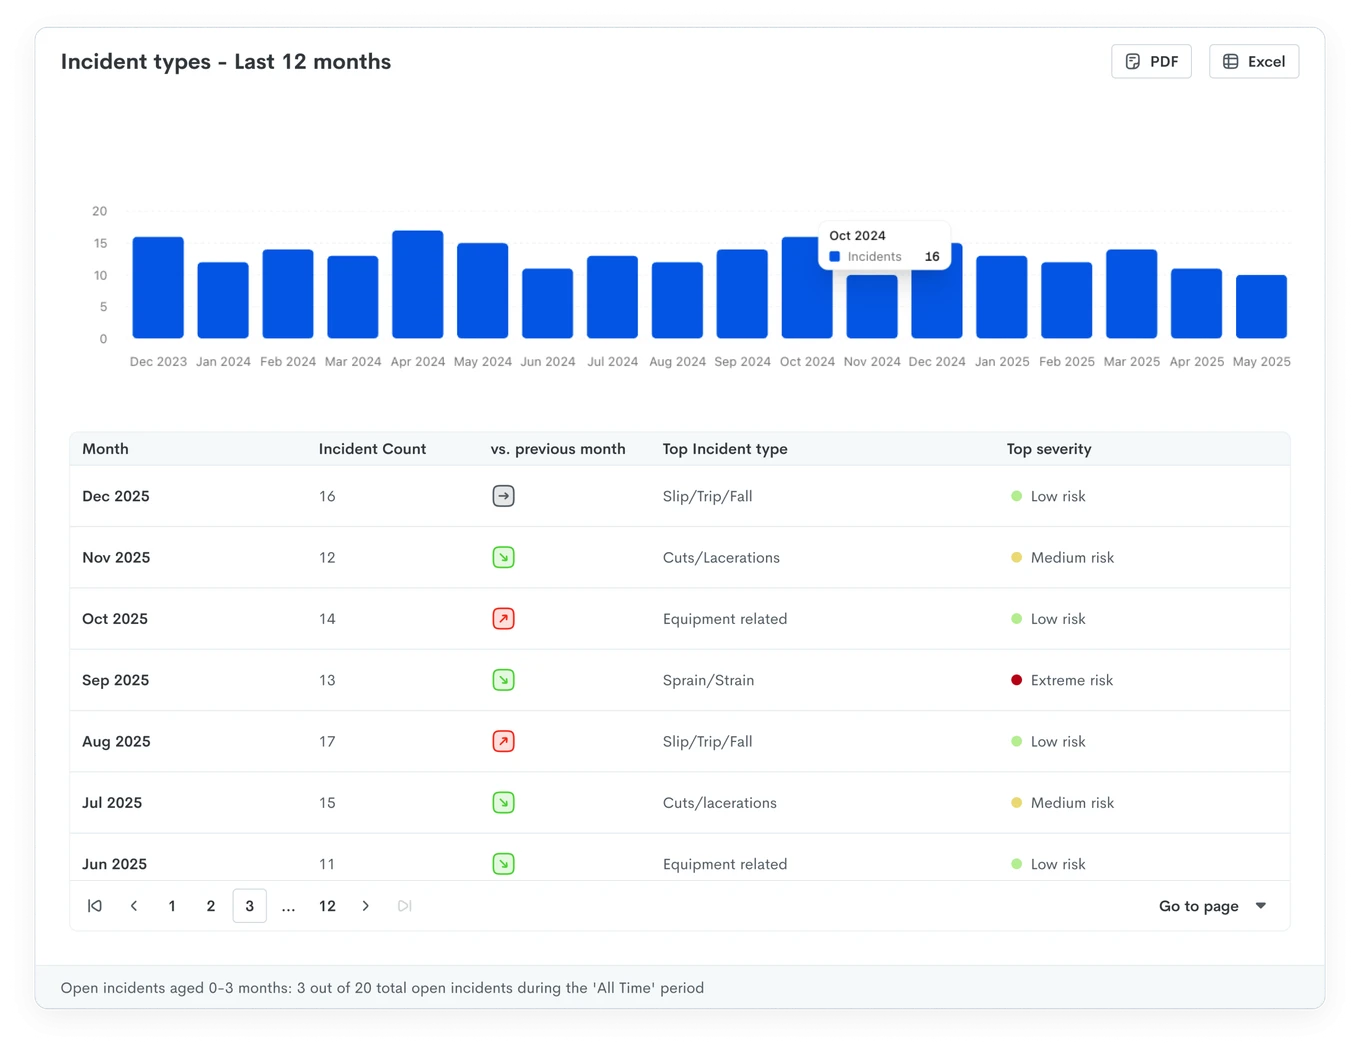Click the Apr 2024 bar in chart
The image size is (1360, 1051).
(418, 284)
